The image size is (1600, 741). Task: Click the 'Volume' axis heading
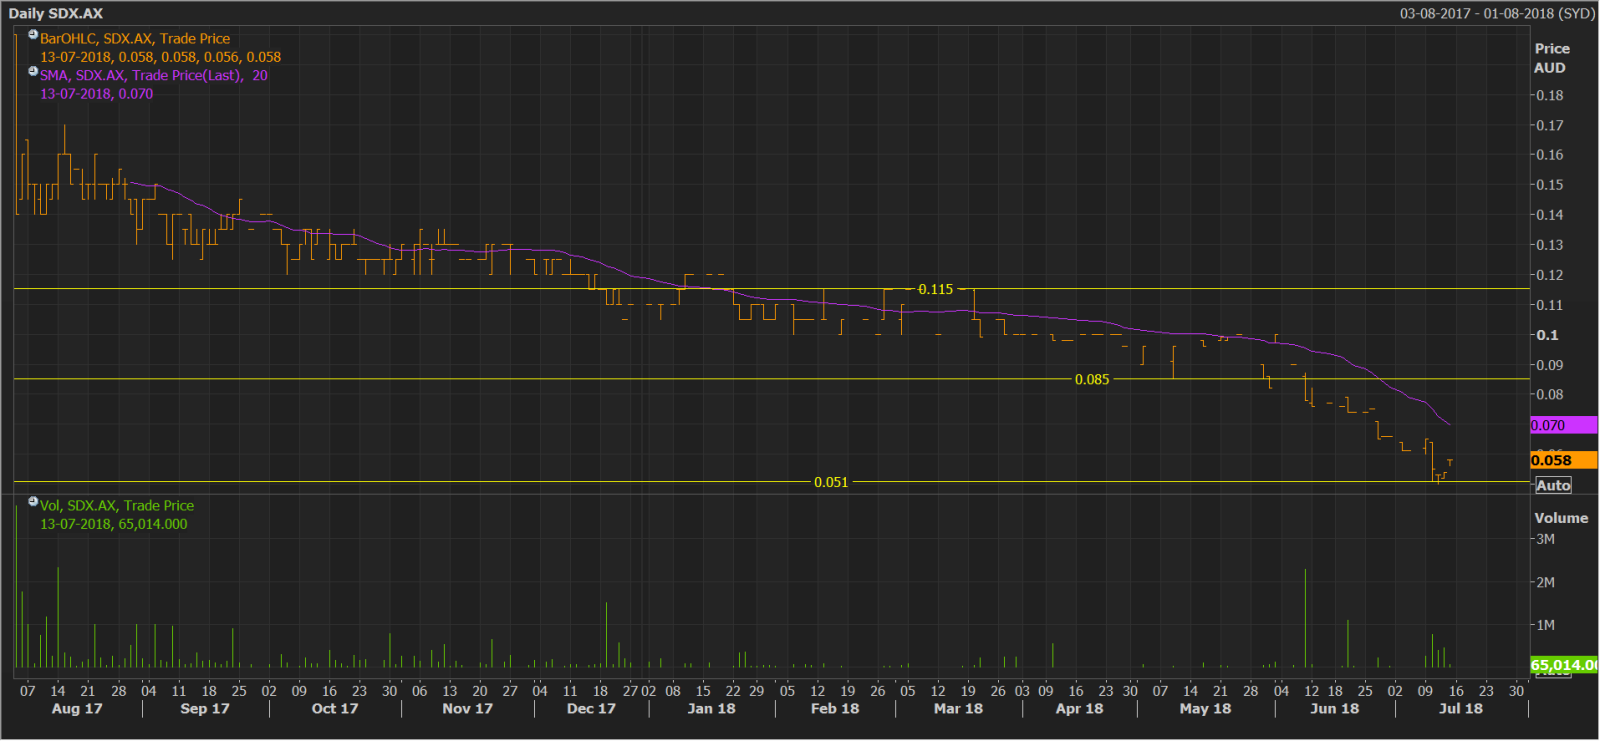pyautogui.click(x=1561, y=518)
